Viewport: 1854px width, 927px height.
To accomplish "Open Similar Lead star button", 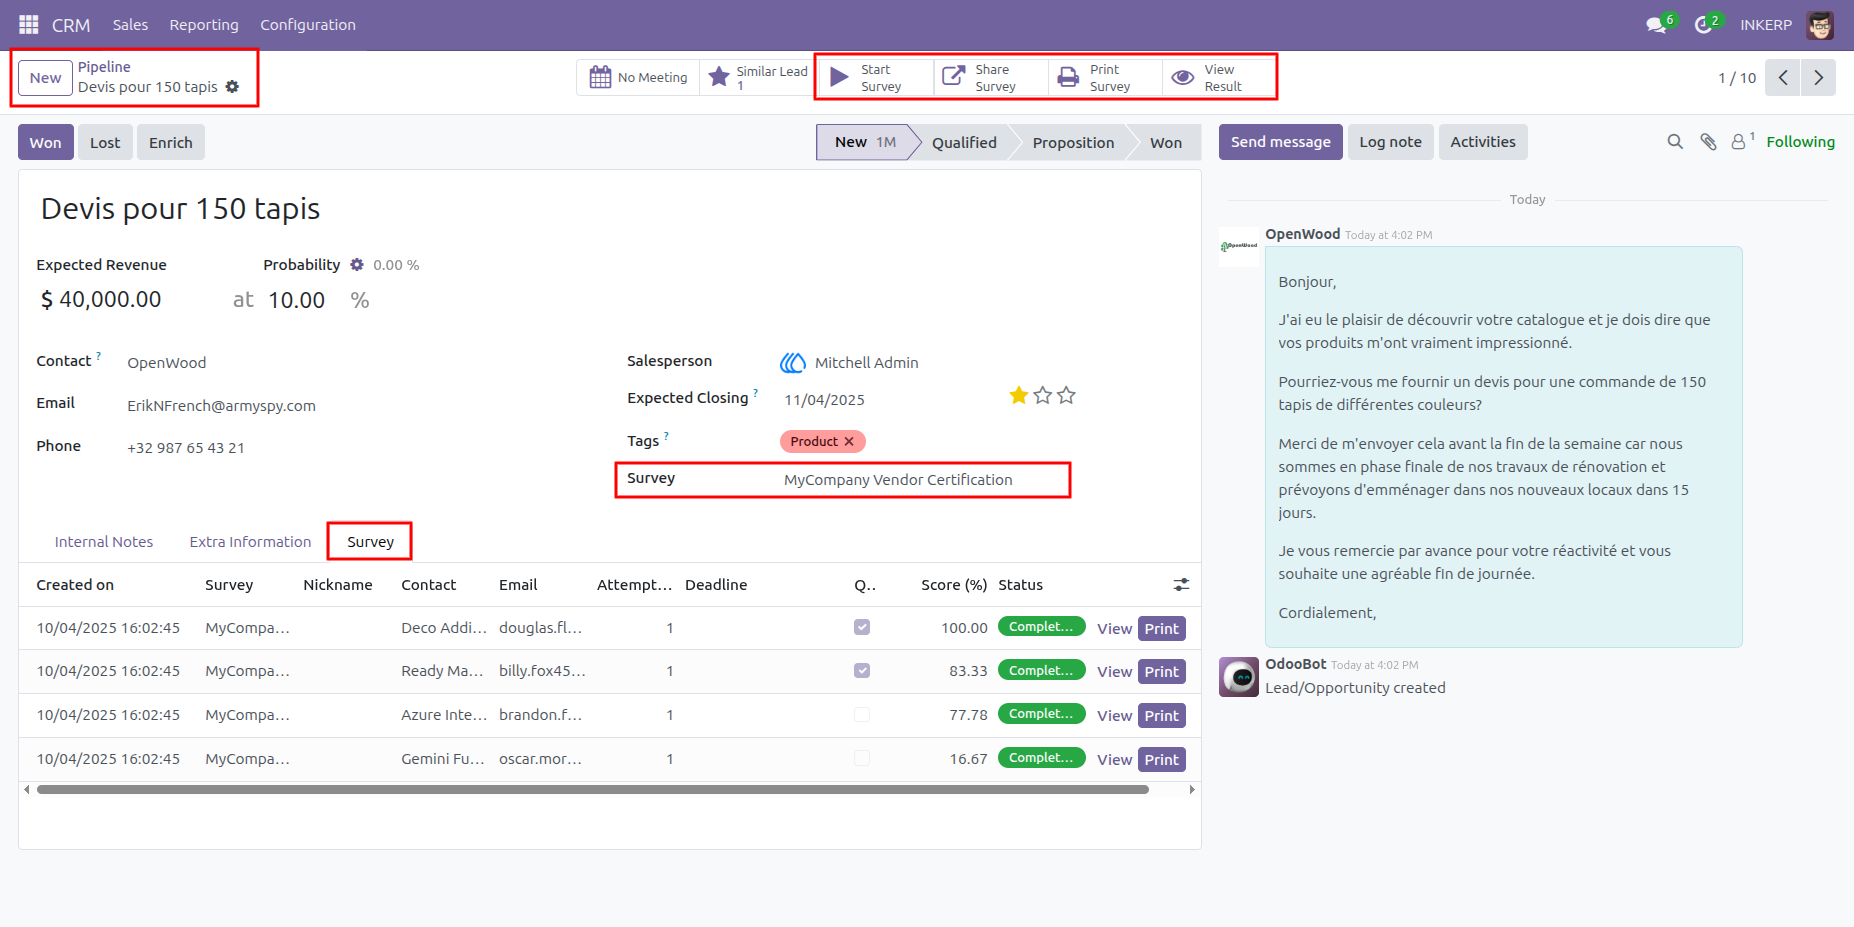I will [757, 77].
